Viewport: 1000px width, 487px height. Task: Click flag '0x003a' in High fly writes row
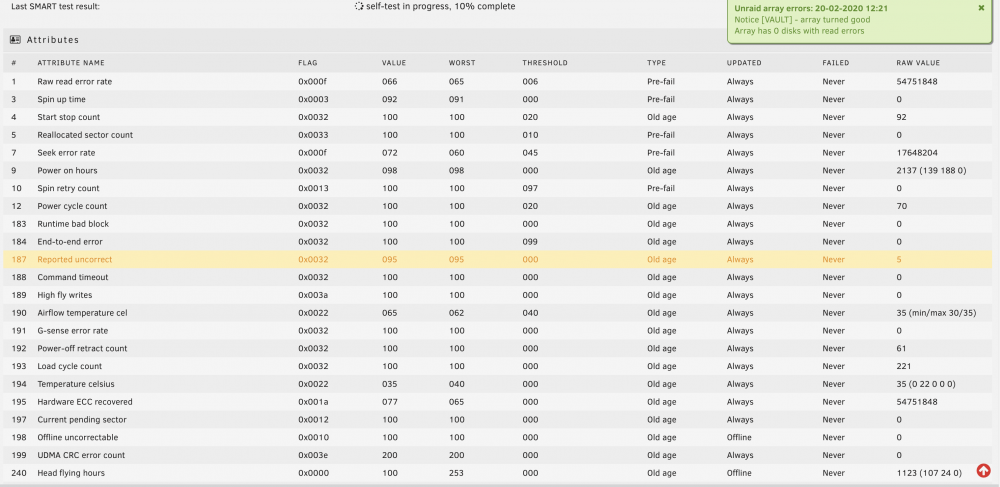pyautogui.click(x=314, y=295)
